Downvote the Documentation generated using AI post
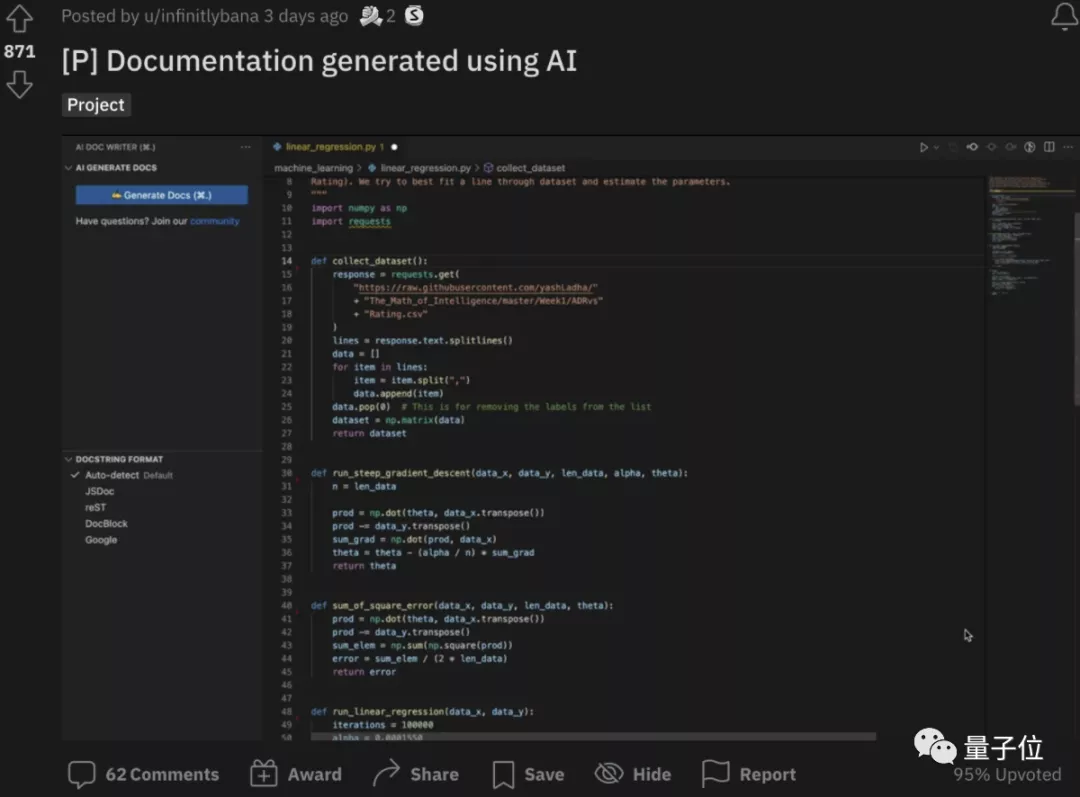This screenshot has height=797, width=1080. (x=19, y=85)
